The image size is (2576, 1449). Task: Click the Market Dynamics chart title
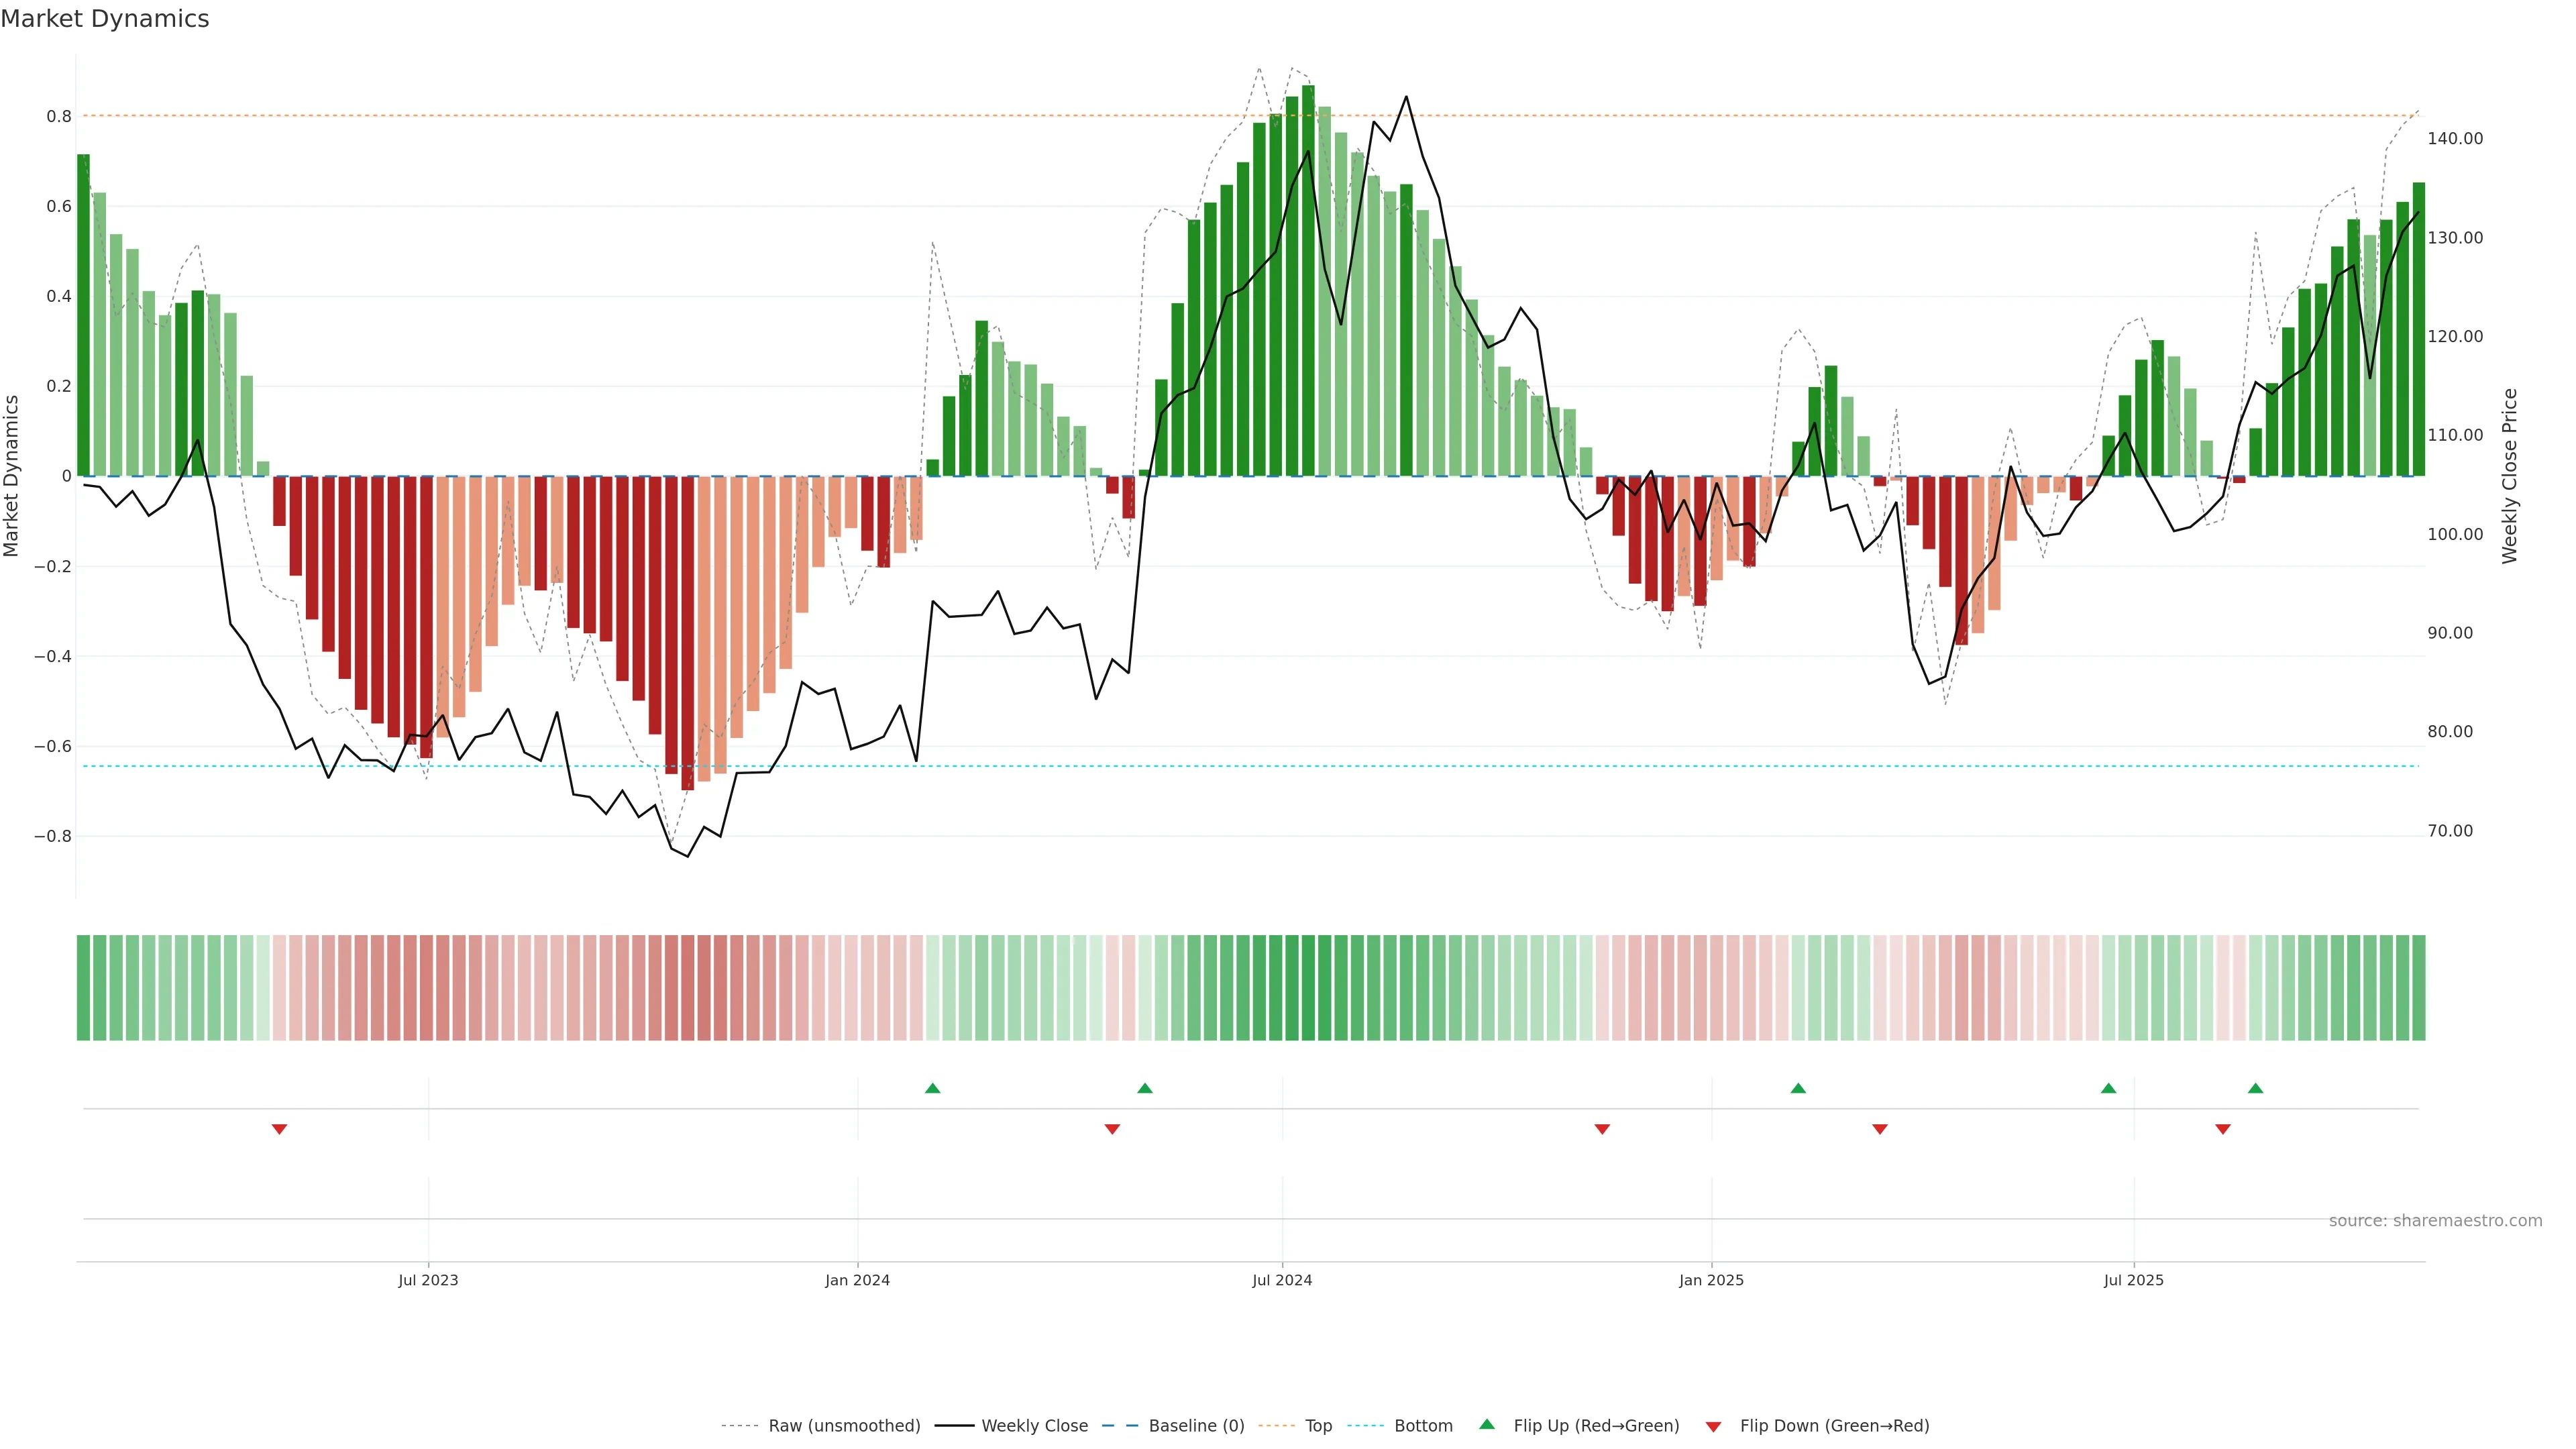[x=105, y=19]
